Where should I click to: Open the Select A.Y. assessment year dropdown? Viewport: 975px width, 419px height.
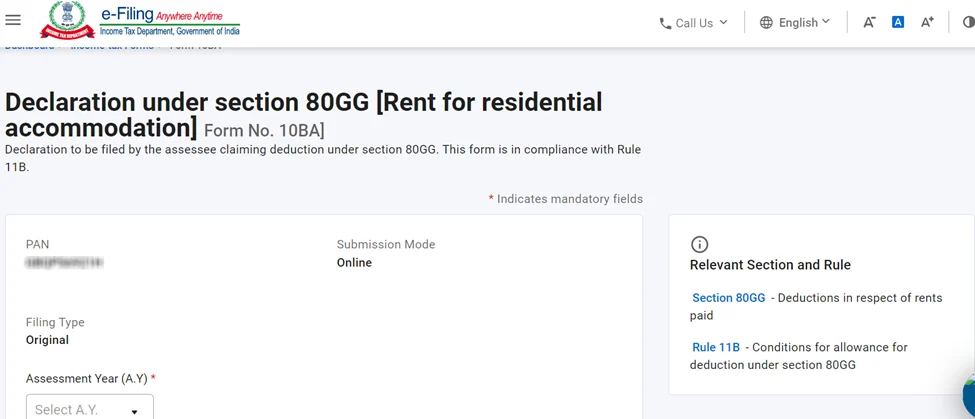90,407
